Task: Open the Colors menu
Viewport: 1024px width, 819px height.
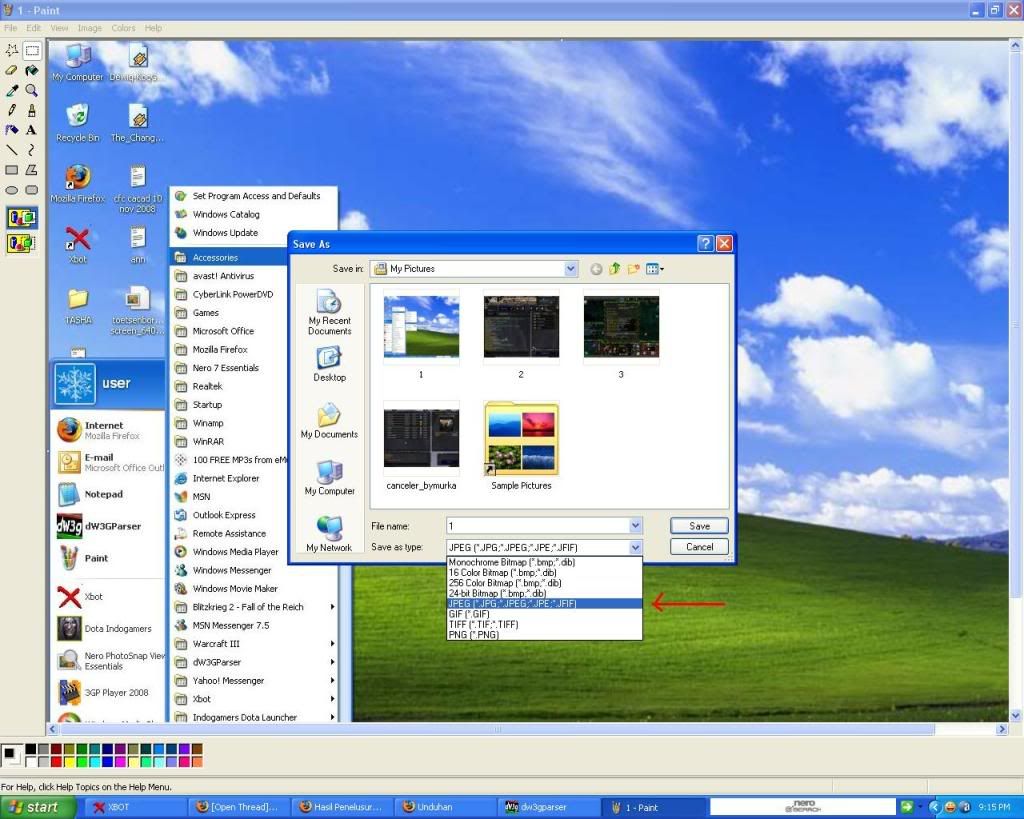Action: click(x=123, y=28)
